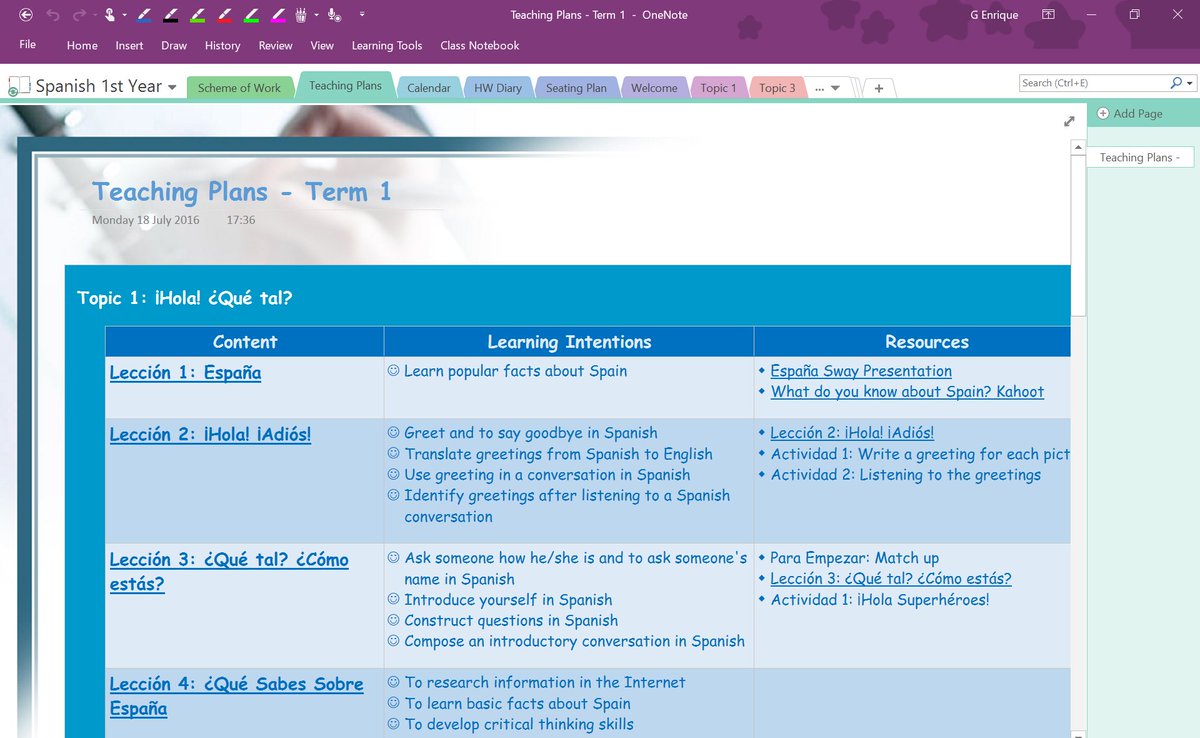
Task: Click the page title Teaching Plans - Term 1
Action: click(x=242, y=192)
